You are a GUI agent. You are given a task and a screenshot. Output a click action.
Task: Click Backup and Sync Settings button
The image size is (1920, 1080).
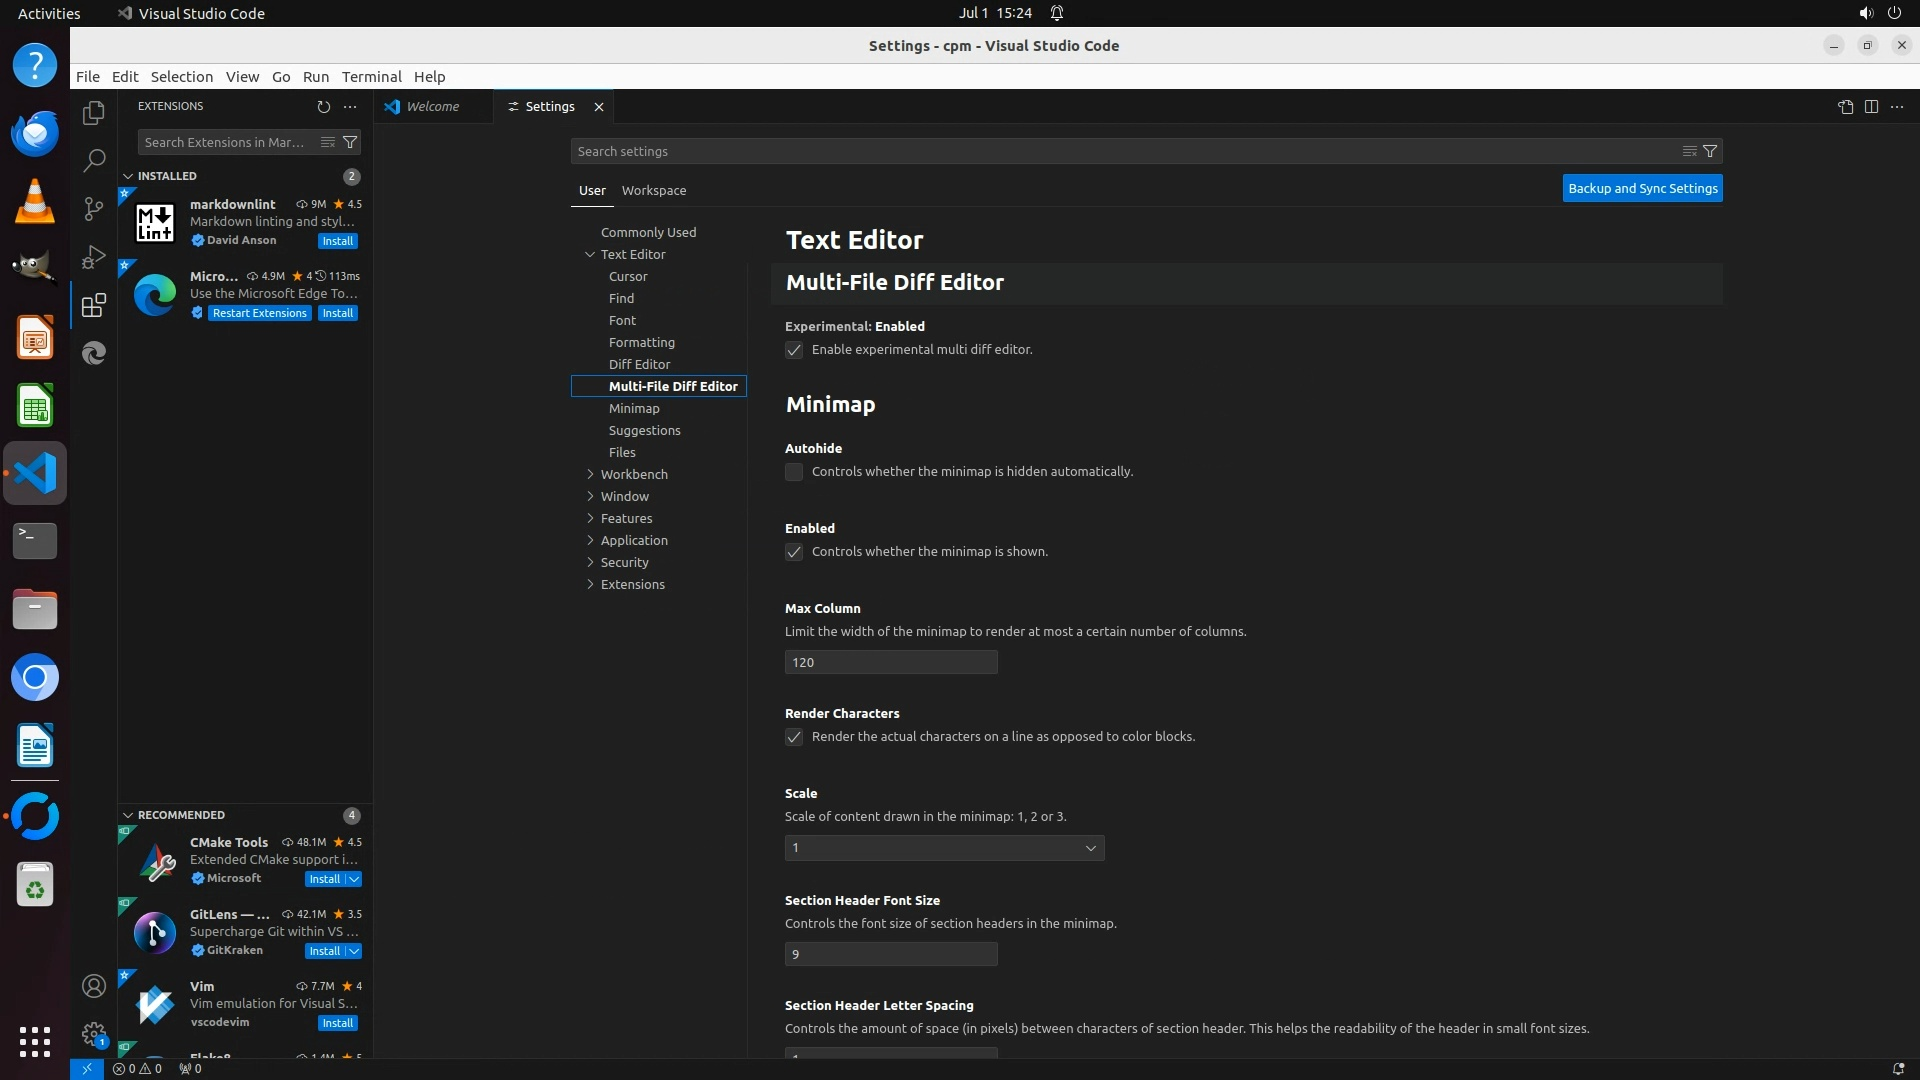pyautogui.click(x=1642, y=188)
